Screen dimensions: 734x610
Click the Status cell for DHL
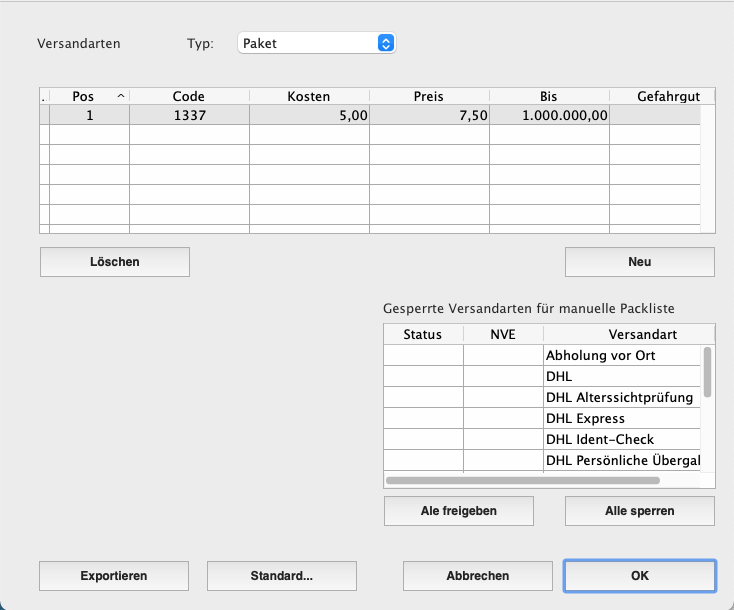[x=423, y=377]
